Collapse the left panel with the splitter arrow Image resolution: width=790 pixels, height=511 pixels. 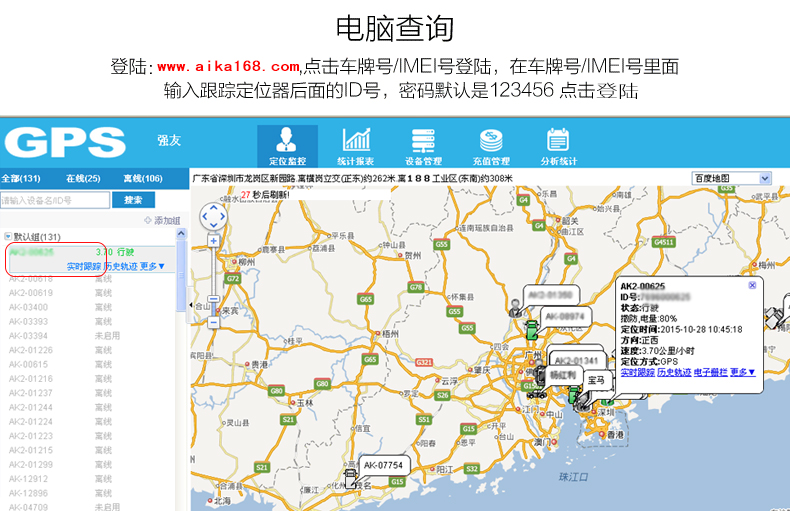[191, 304]
